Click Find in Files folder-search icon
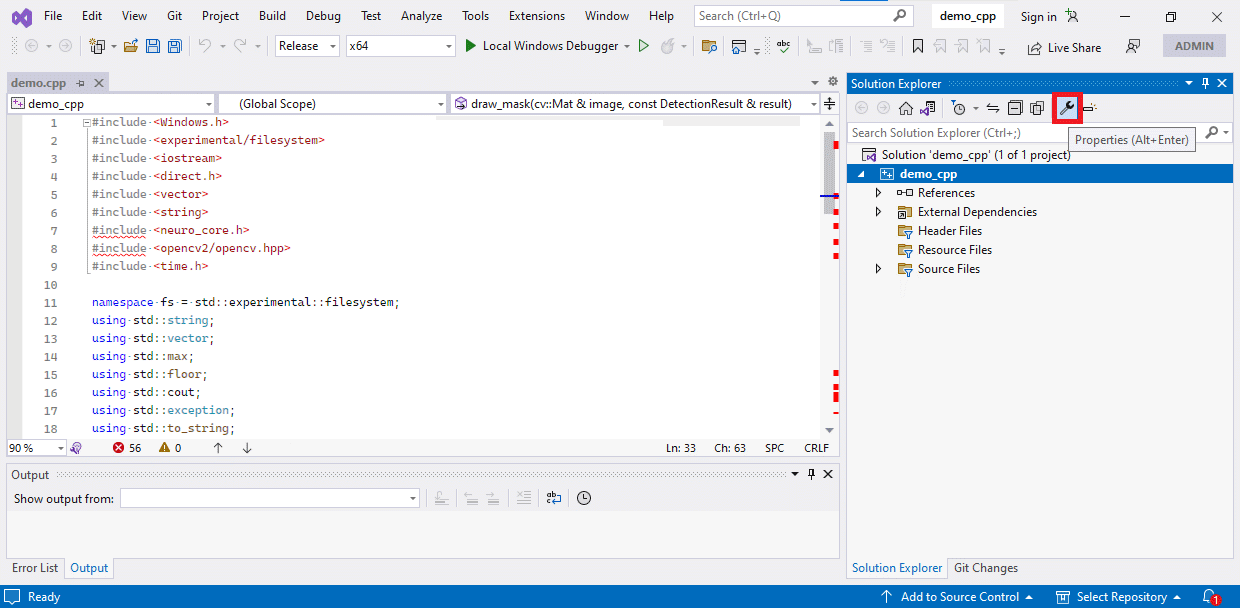This screenshot has width=1240, height=608. (710, 46)
